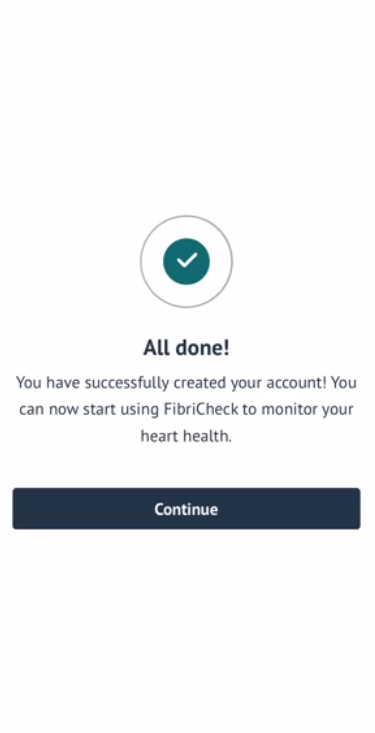375x733 pixels.
Task: Click the word "account!" in the message
Action: [296, 383]
